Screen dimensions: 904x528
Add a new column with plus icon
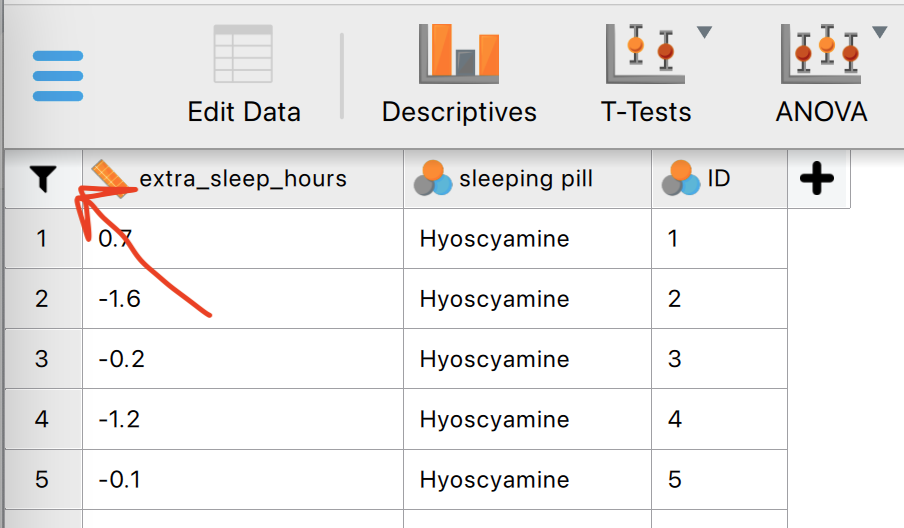coord(817,179)
